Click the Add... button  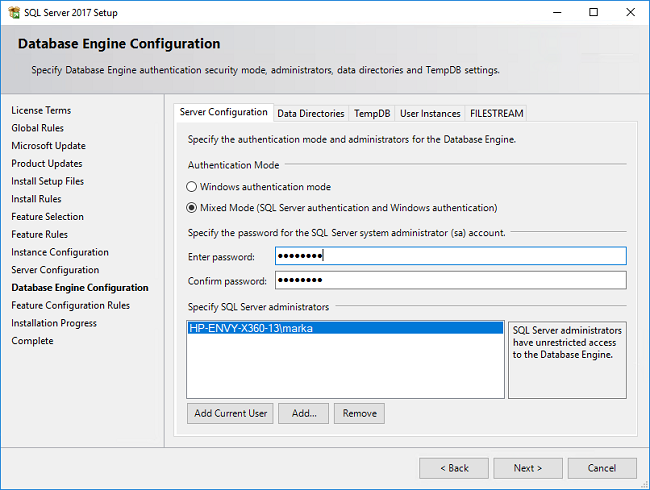303,413
